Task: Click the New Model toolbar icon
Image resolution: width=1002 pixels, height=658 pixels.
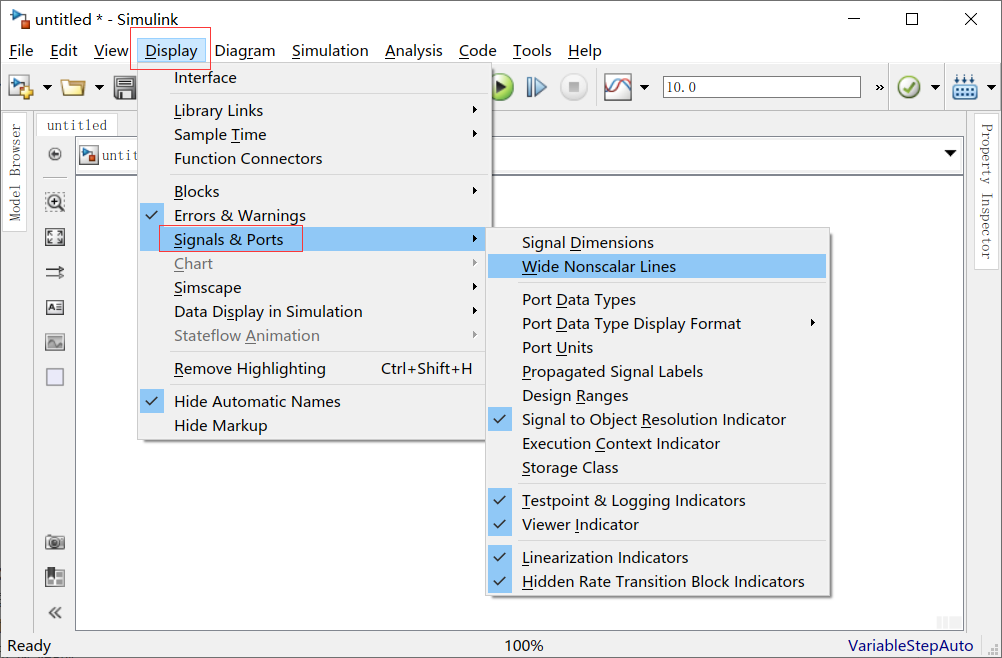Action: pos(21,87)
